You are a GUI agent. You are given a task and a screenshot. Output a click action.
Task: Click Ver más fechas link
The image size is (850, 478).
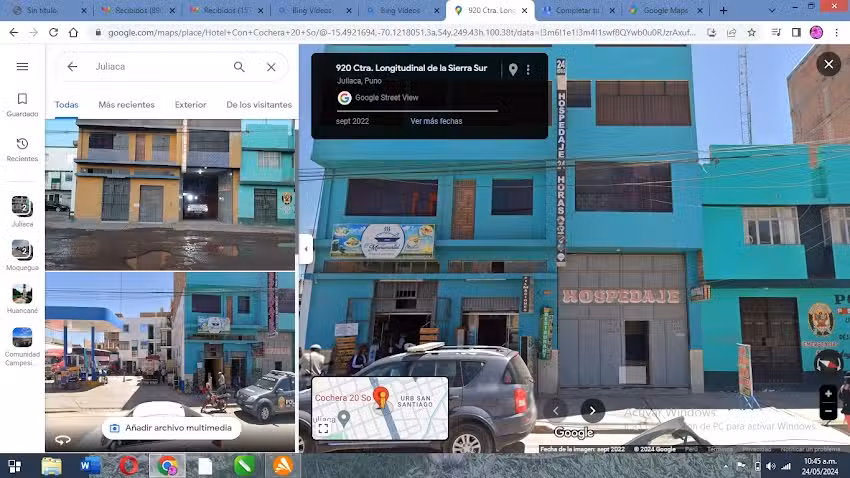pyautogui.click(x=436, y=121)
